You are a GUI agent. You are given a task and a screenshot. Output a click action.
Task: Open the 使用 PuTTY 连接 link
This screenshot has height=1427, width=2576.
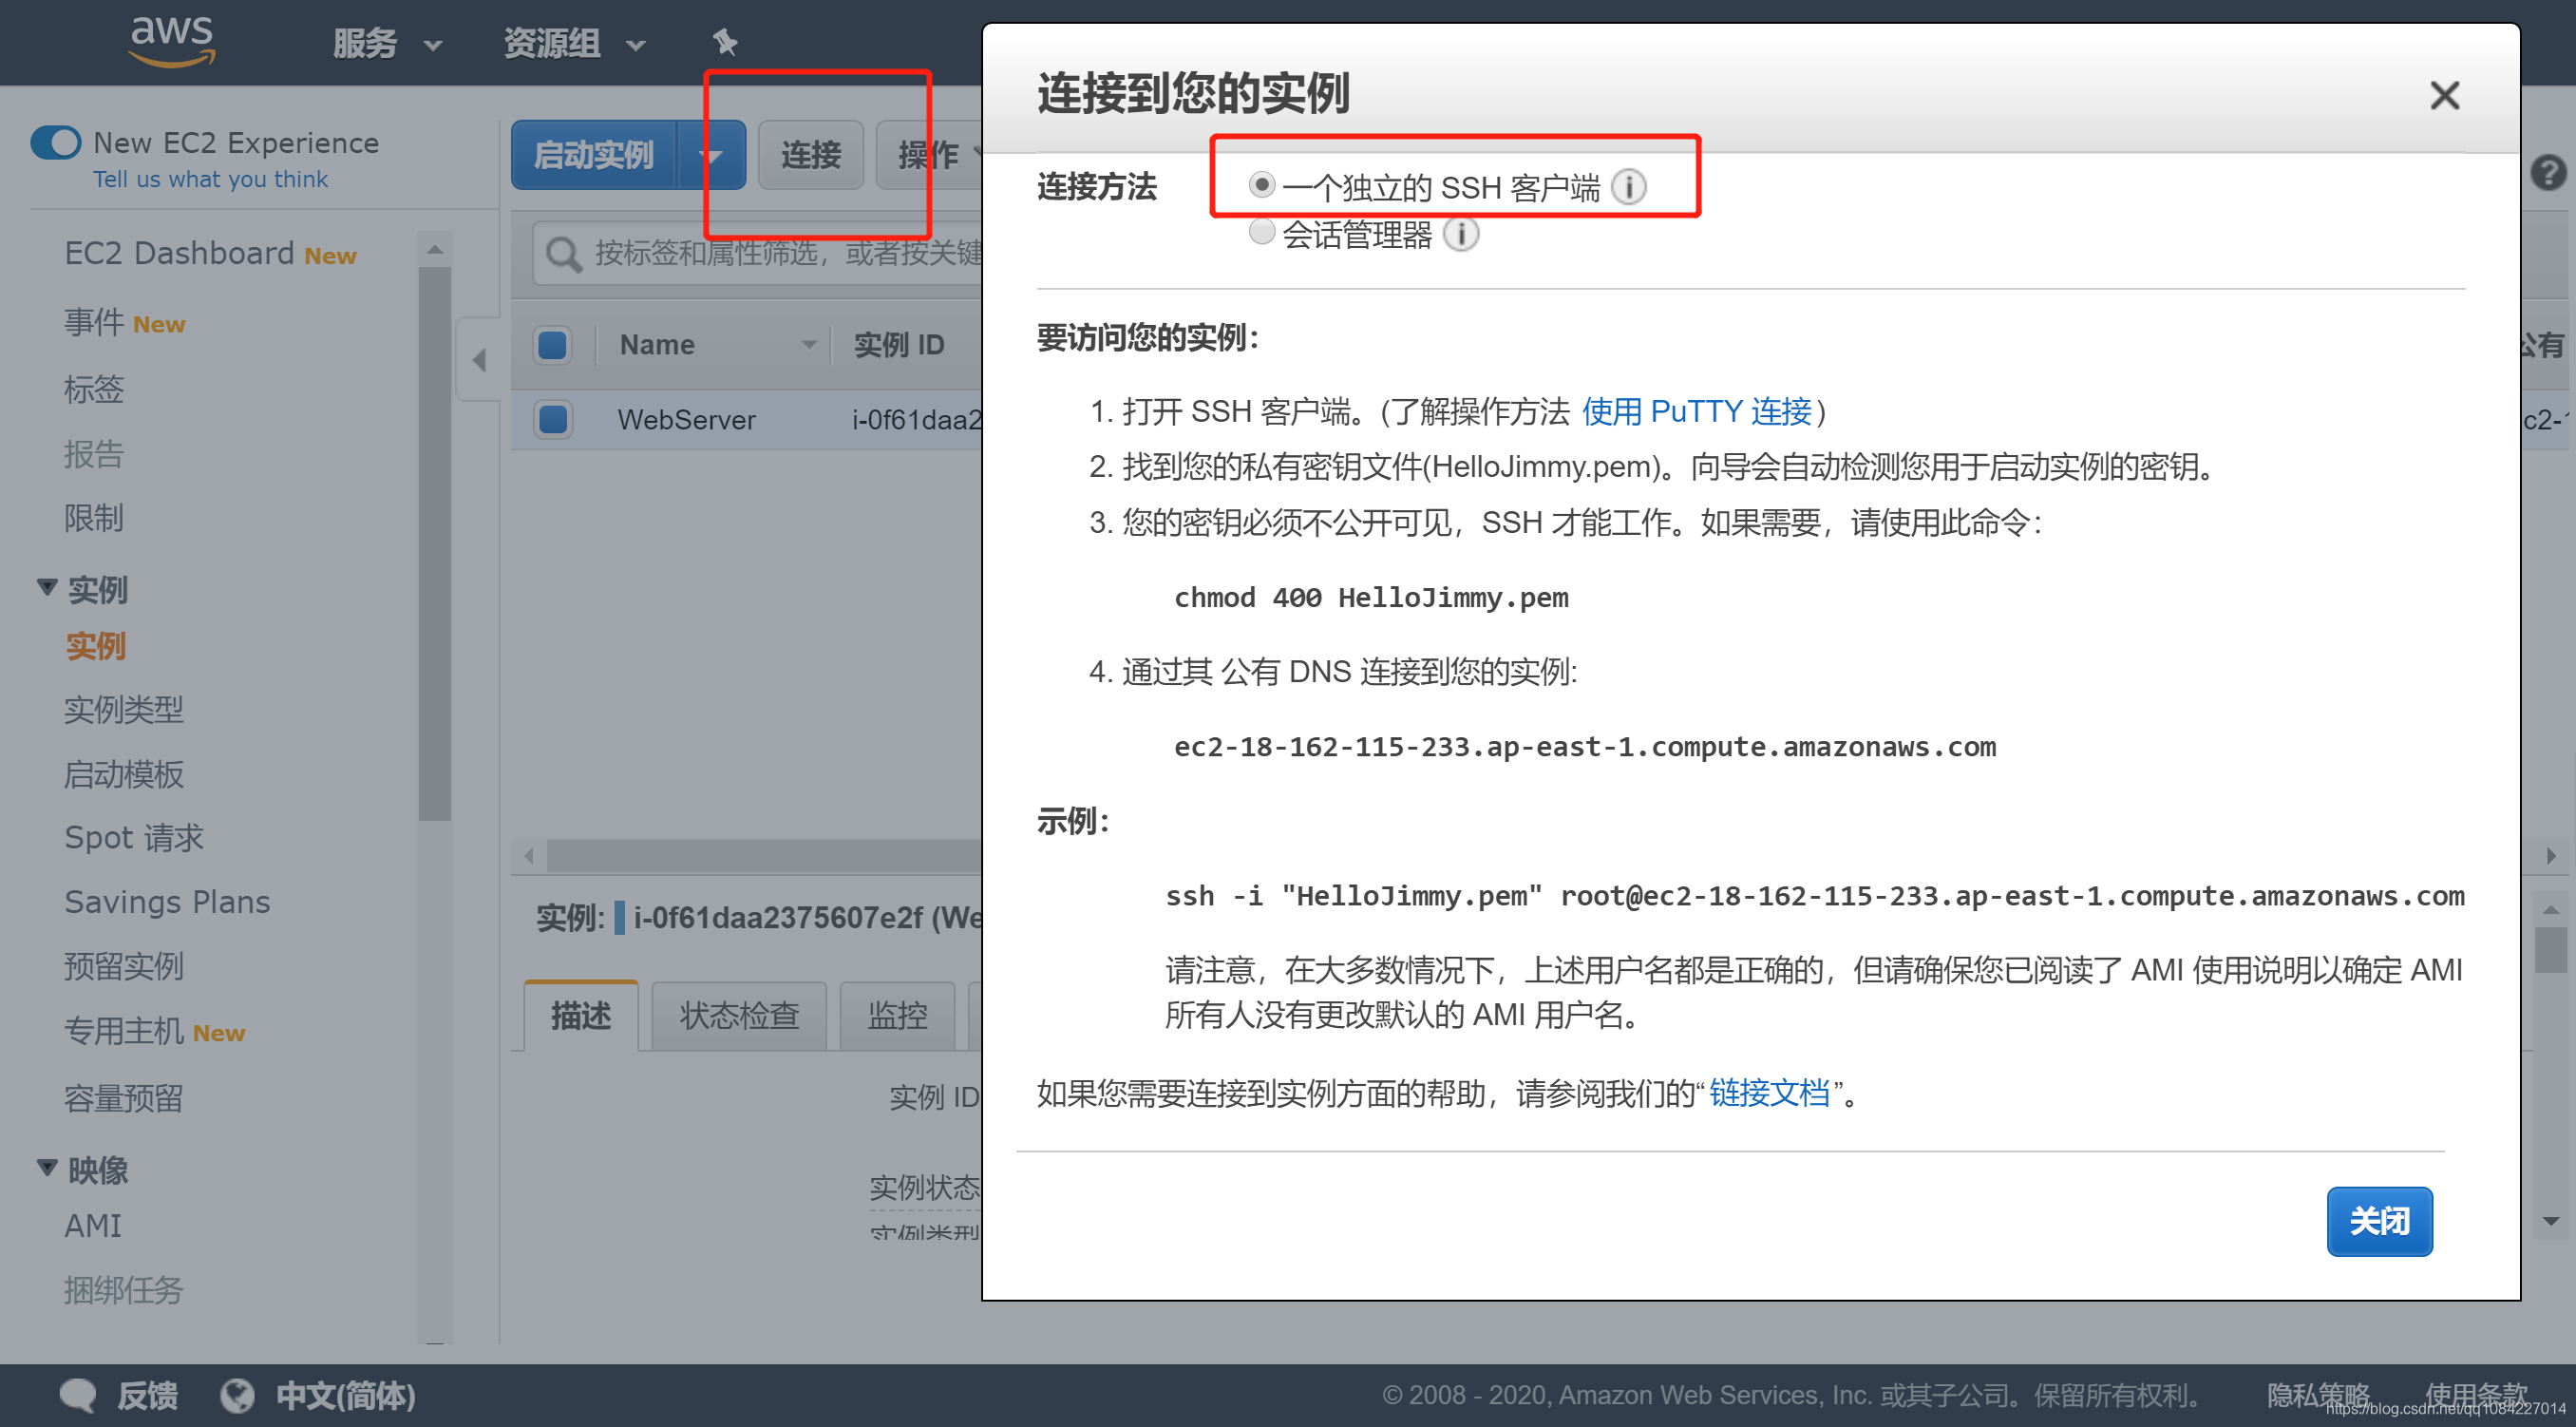[x=1696, y=411]
